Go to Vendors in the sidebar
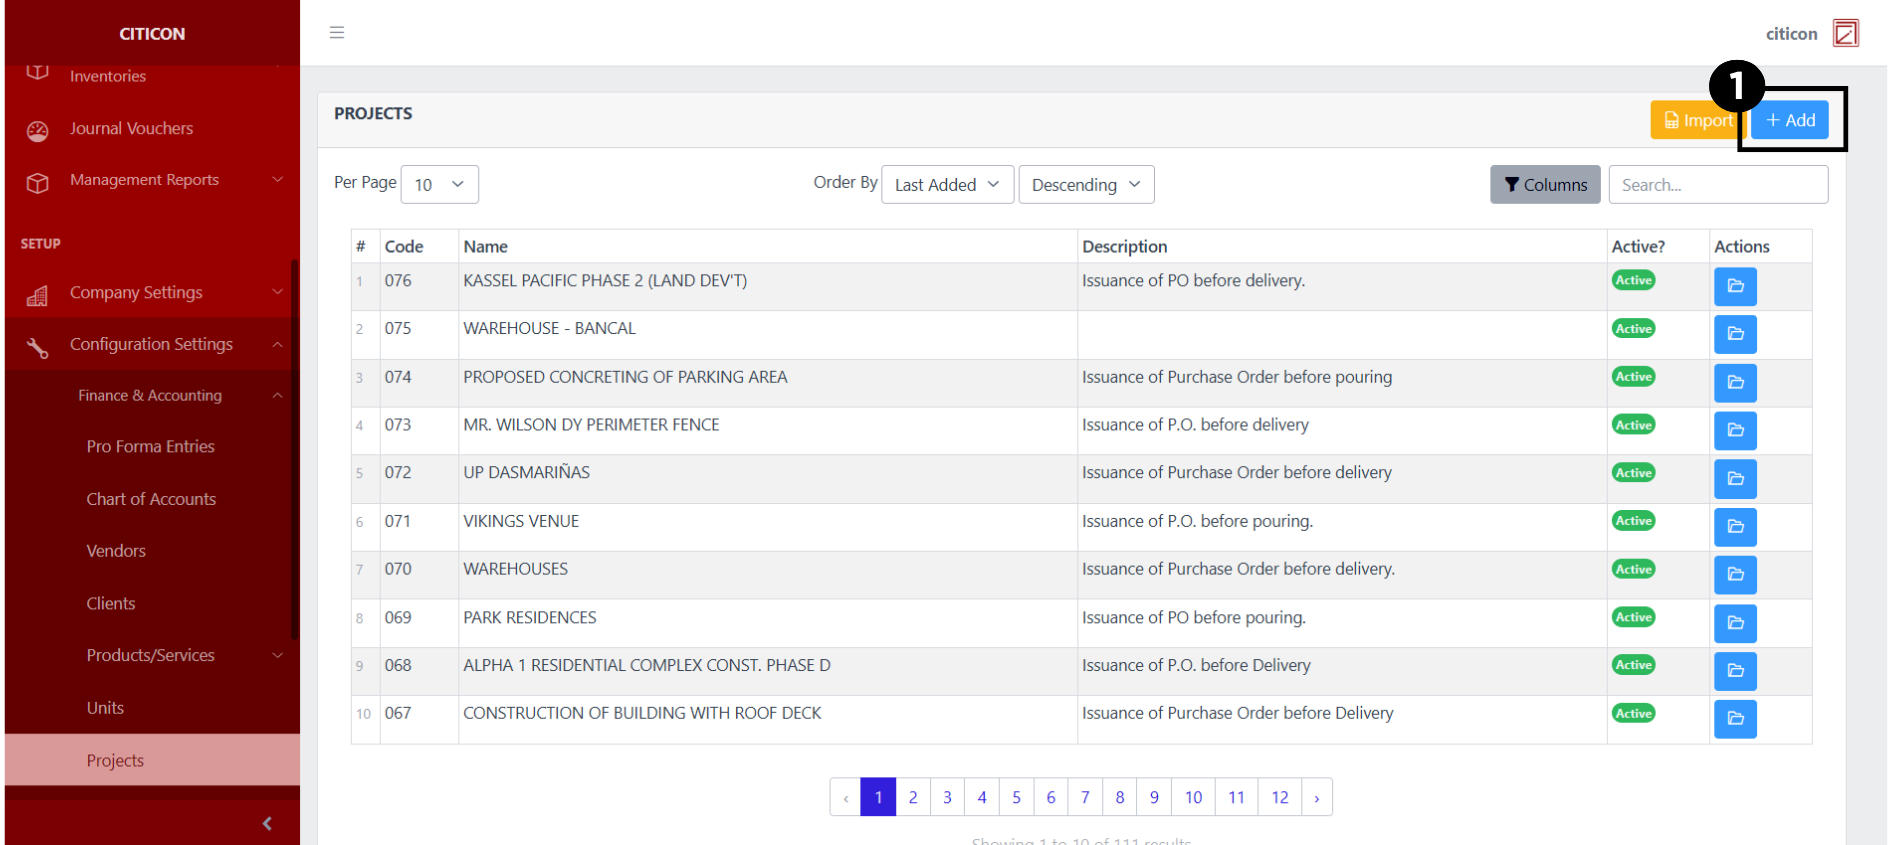 [x=116, y=551]
